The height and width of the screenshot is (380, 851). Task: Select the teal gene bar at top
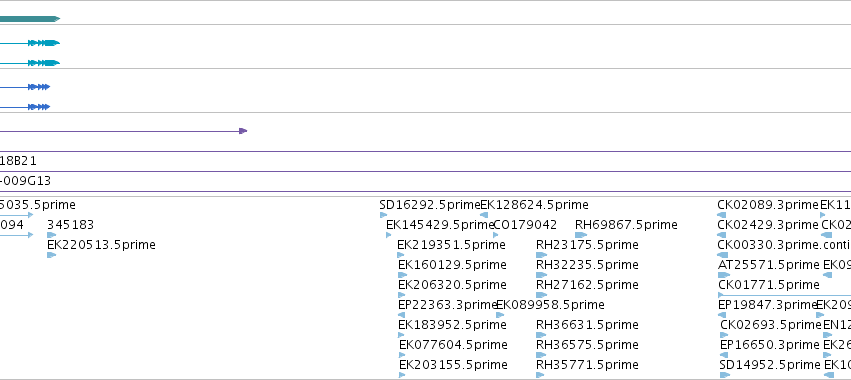coord(30,19)
